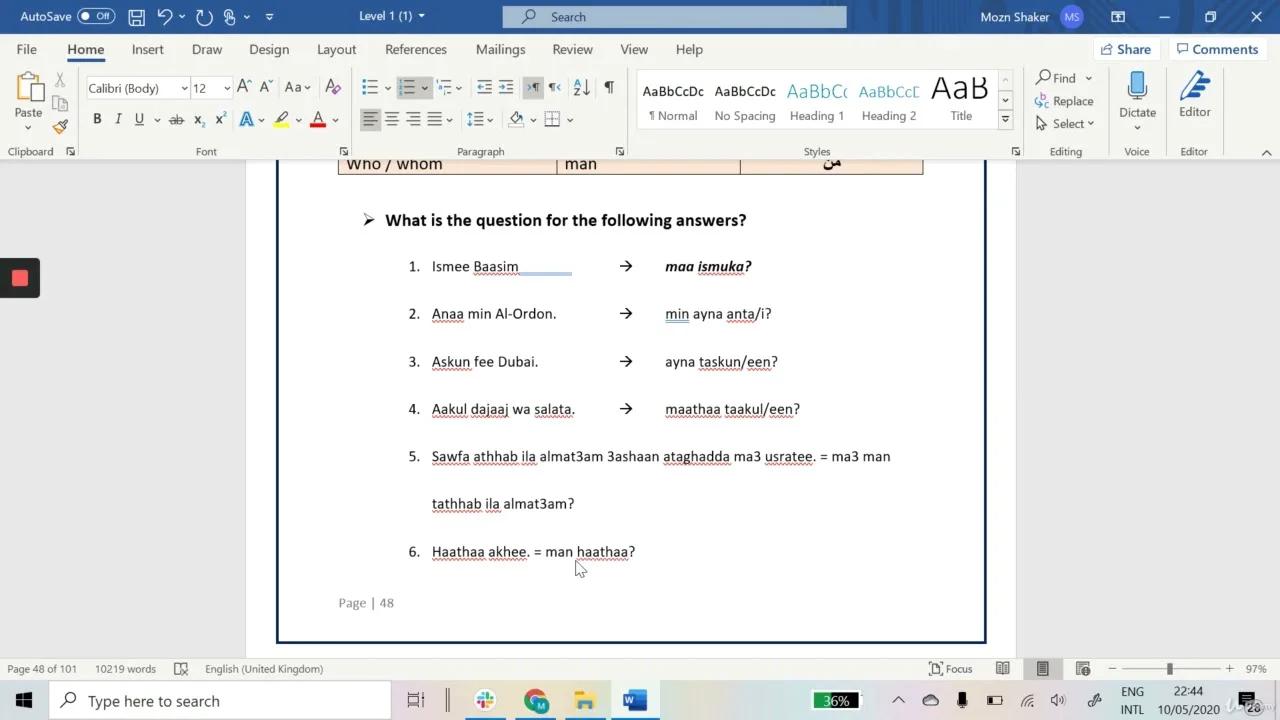Viewport: 1280px width, 720px height.
Task: Switch to the Insert tab
Action: tap(147, 49)
